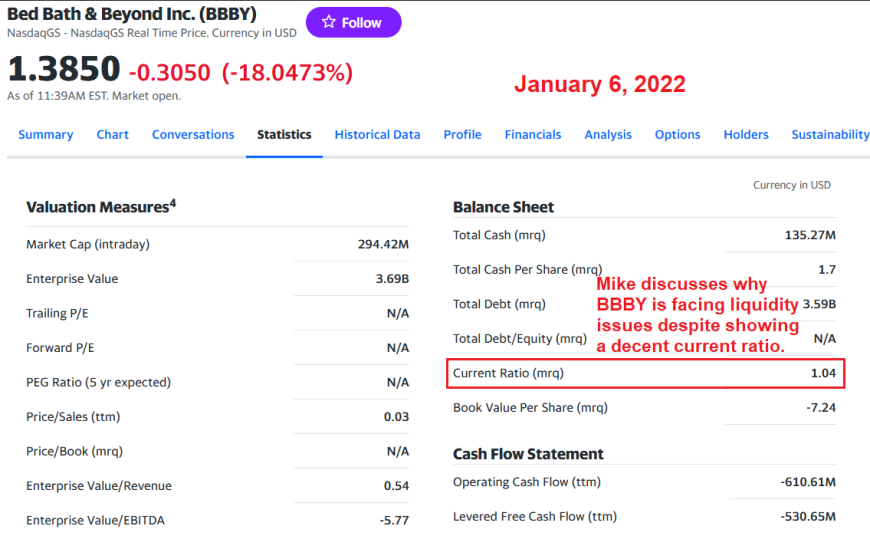Open the Summary tab

pyautogui.click(x=45, y=134)
